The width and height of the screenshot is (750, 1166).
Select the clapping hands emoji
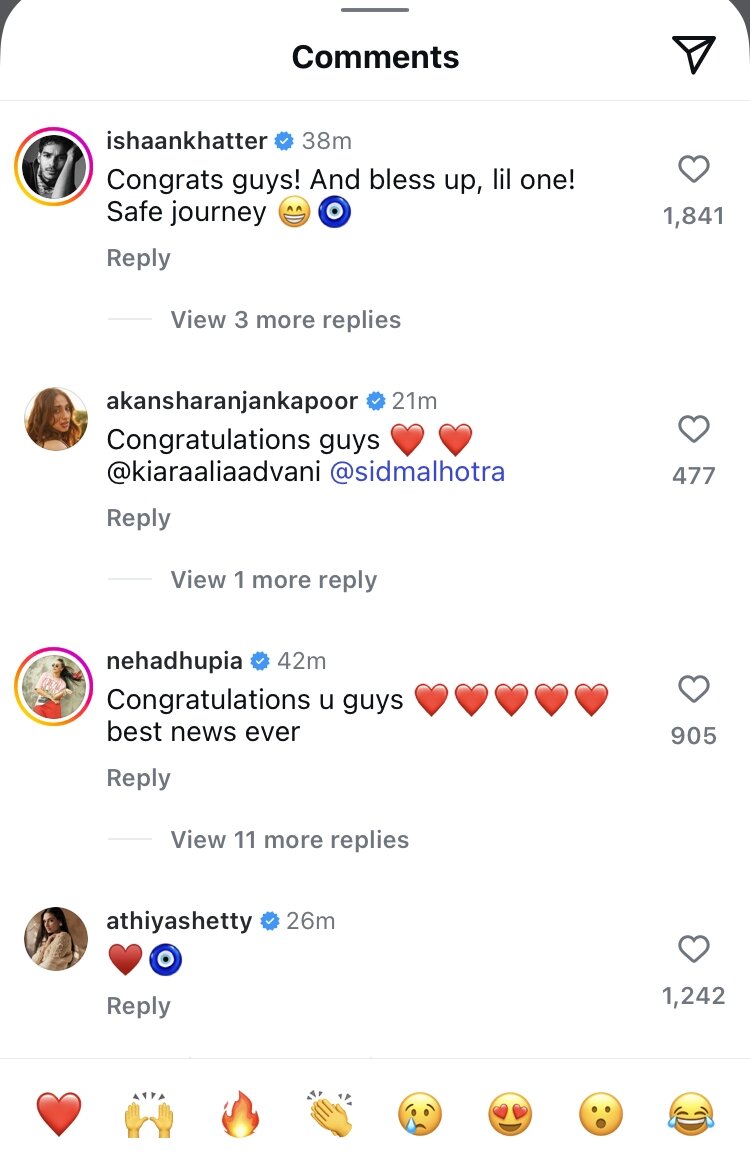329,1114
